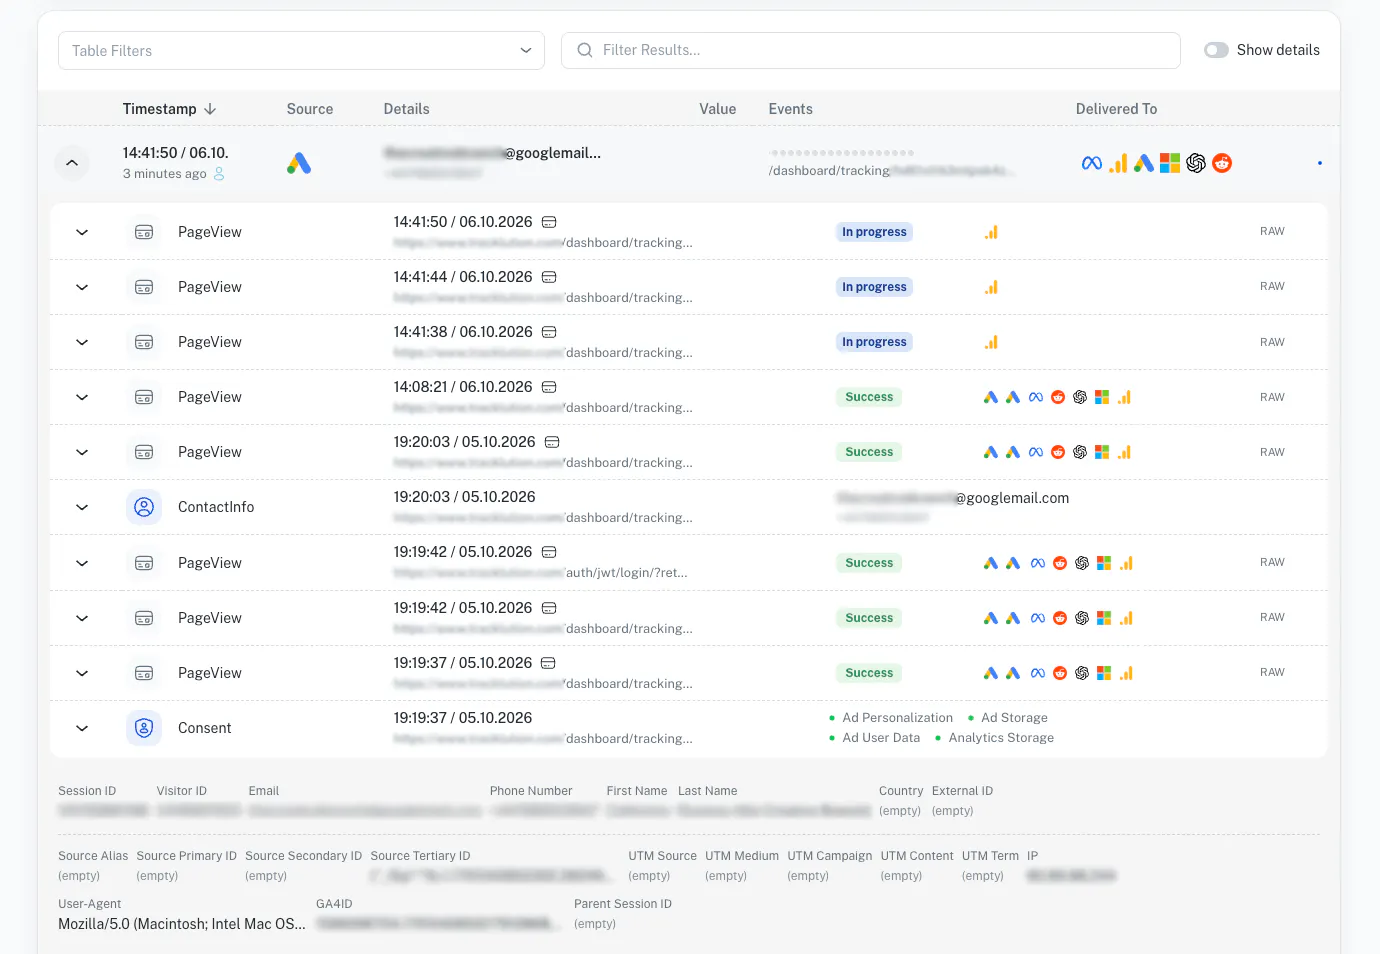Click the Meta icon in the session's Delivered To column

coord(1092,163)
